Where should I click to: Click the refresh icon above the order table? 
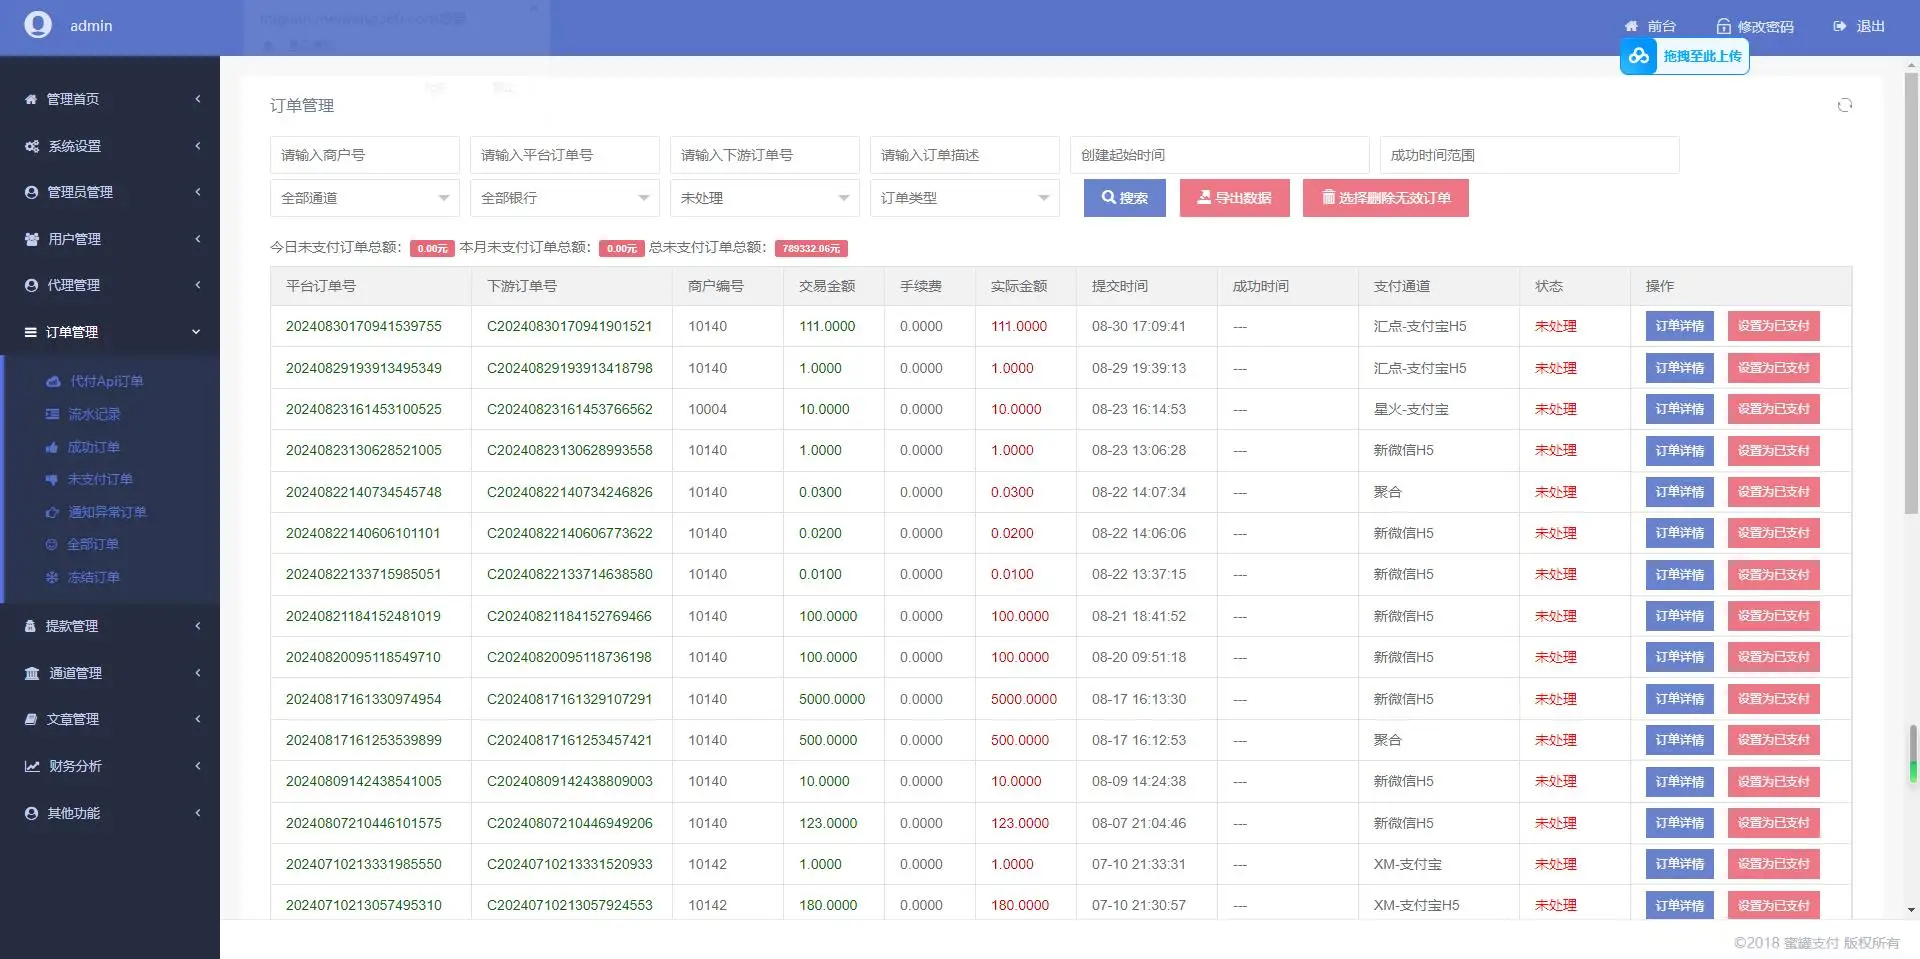(1844, 105)
